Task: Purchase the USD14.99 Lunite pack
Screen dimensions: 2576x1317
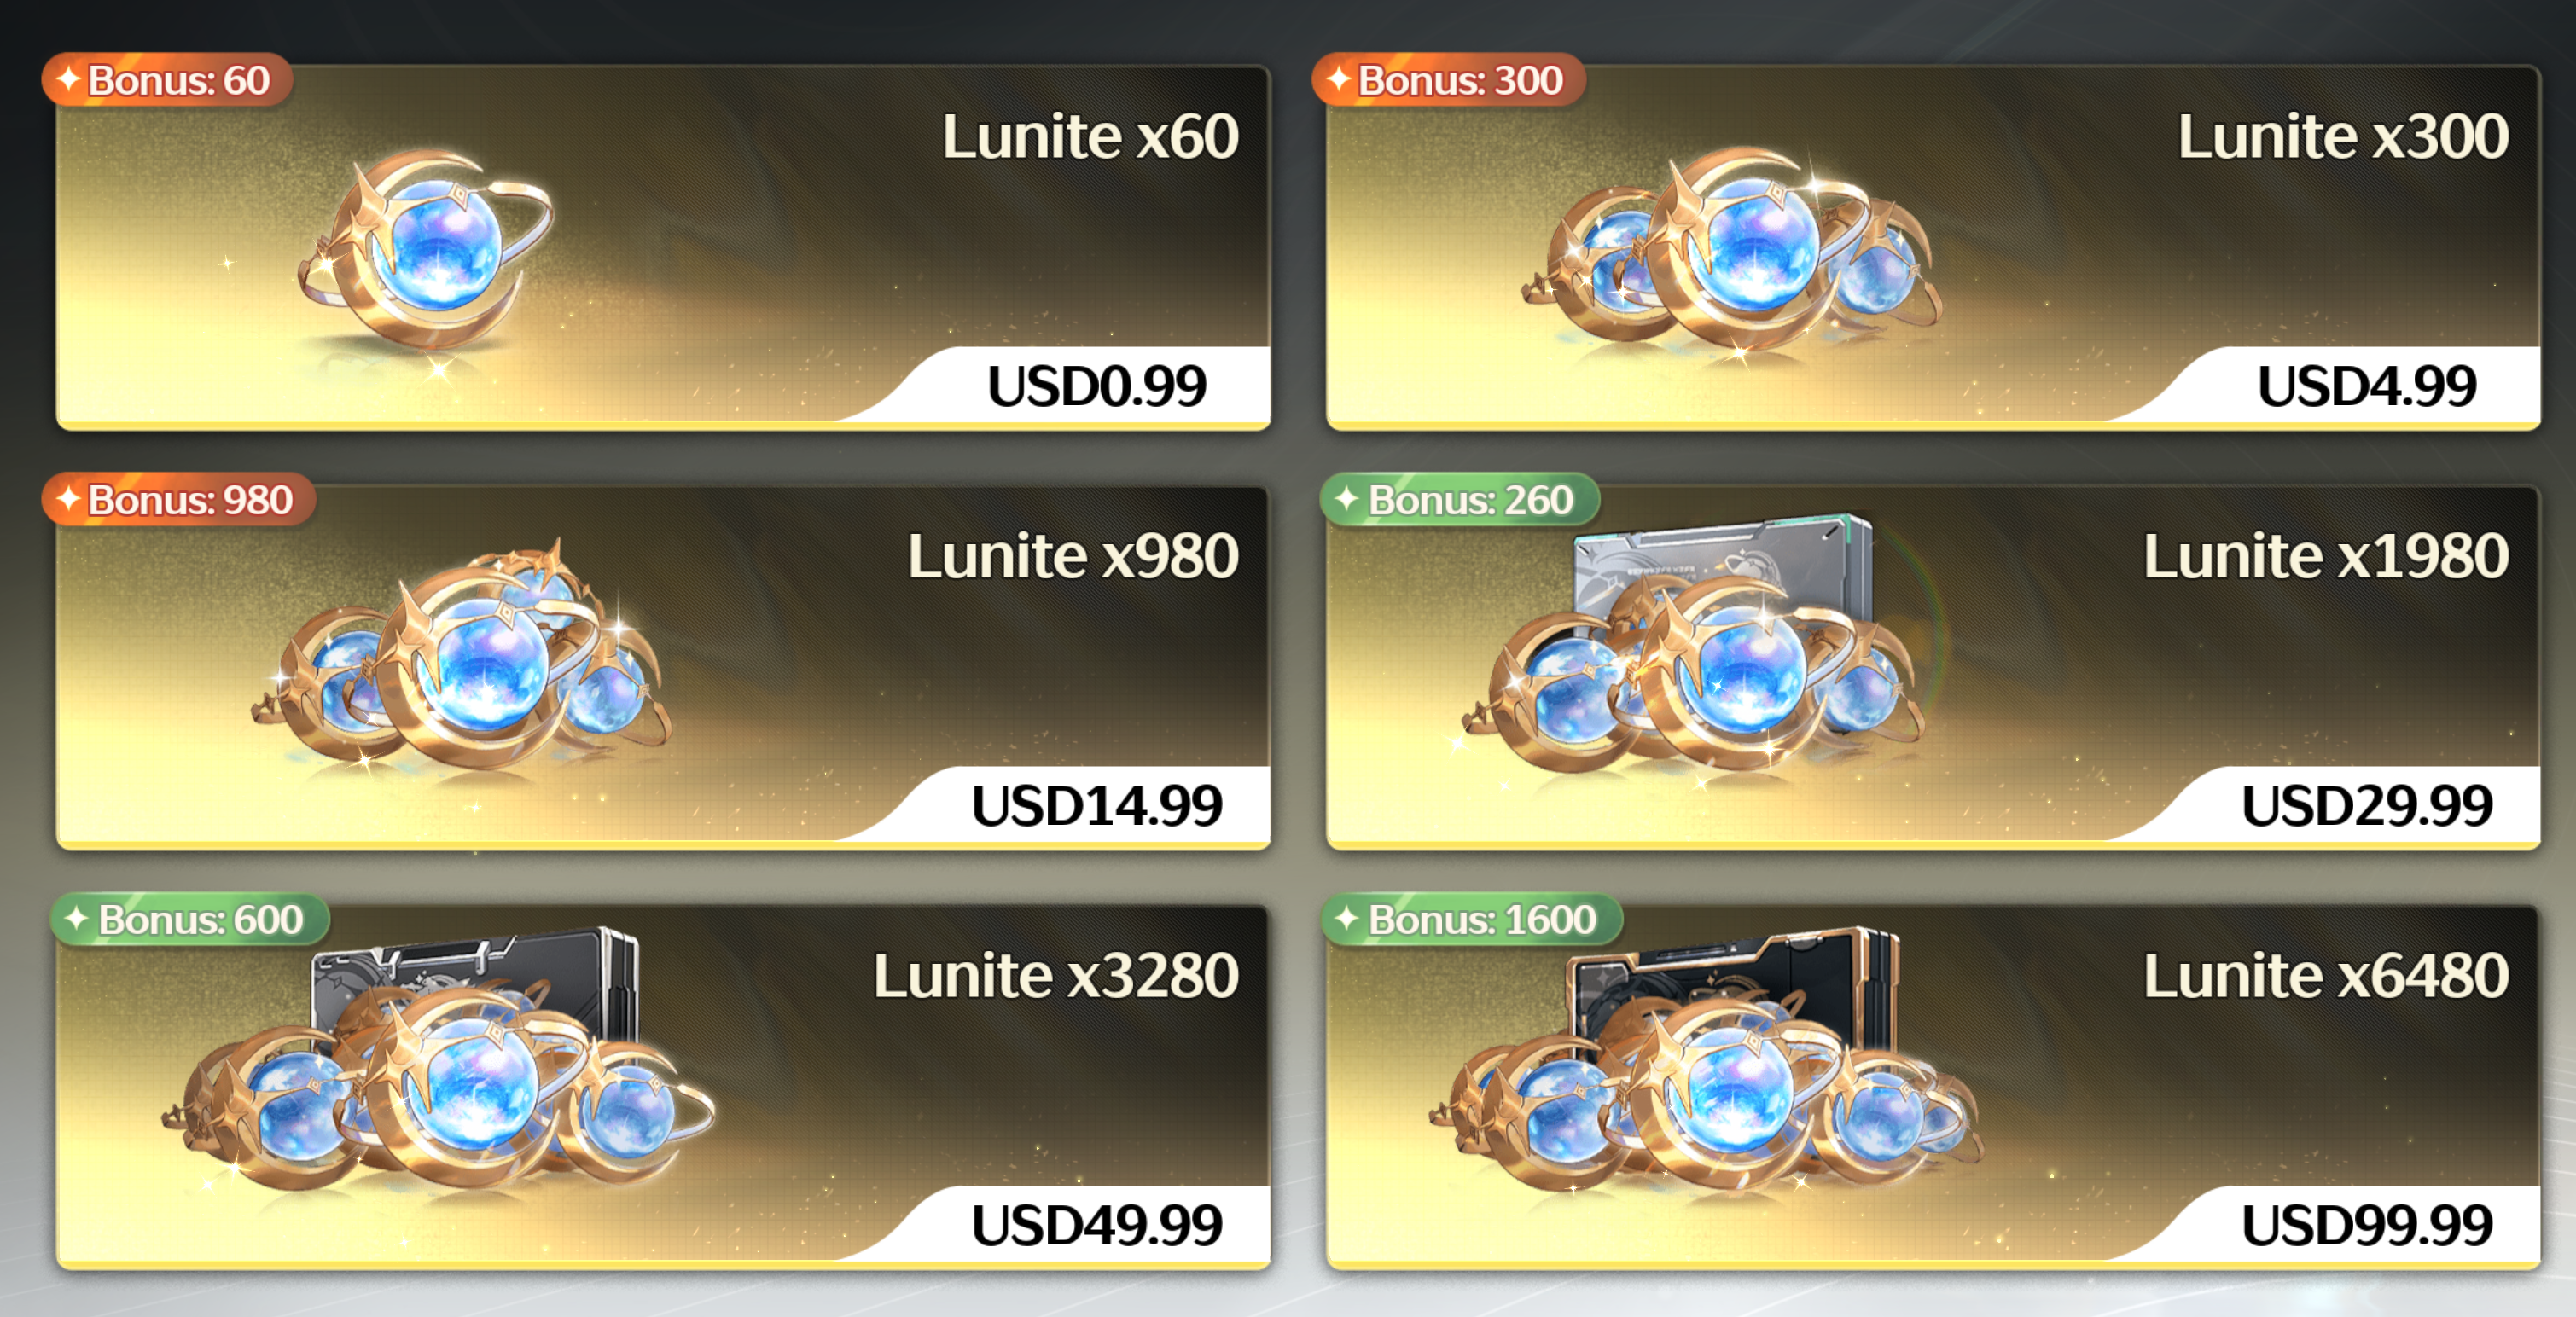Action: pyautogui.click(x=1096, y=806)
